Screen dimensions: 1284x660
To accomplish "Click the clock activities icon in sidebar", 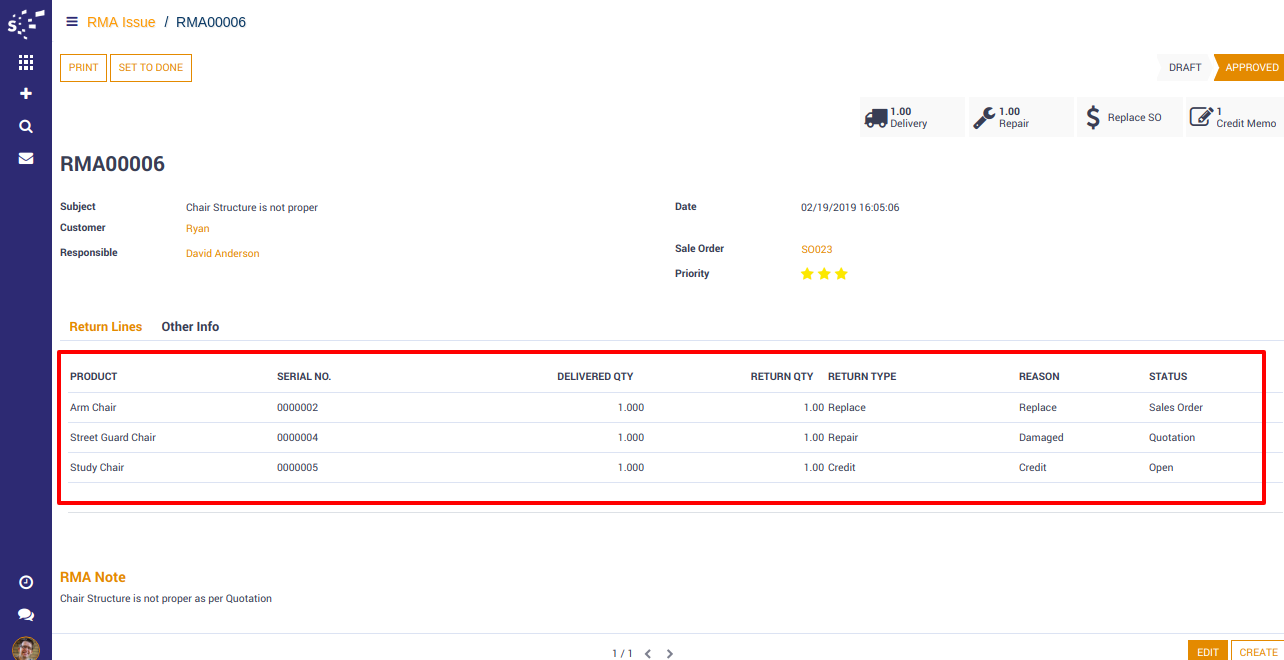I will click(x=26, y=582).
